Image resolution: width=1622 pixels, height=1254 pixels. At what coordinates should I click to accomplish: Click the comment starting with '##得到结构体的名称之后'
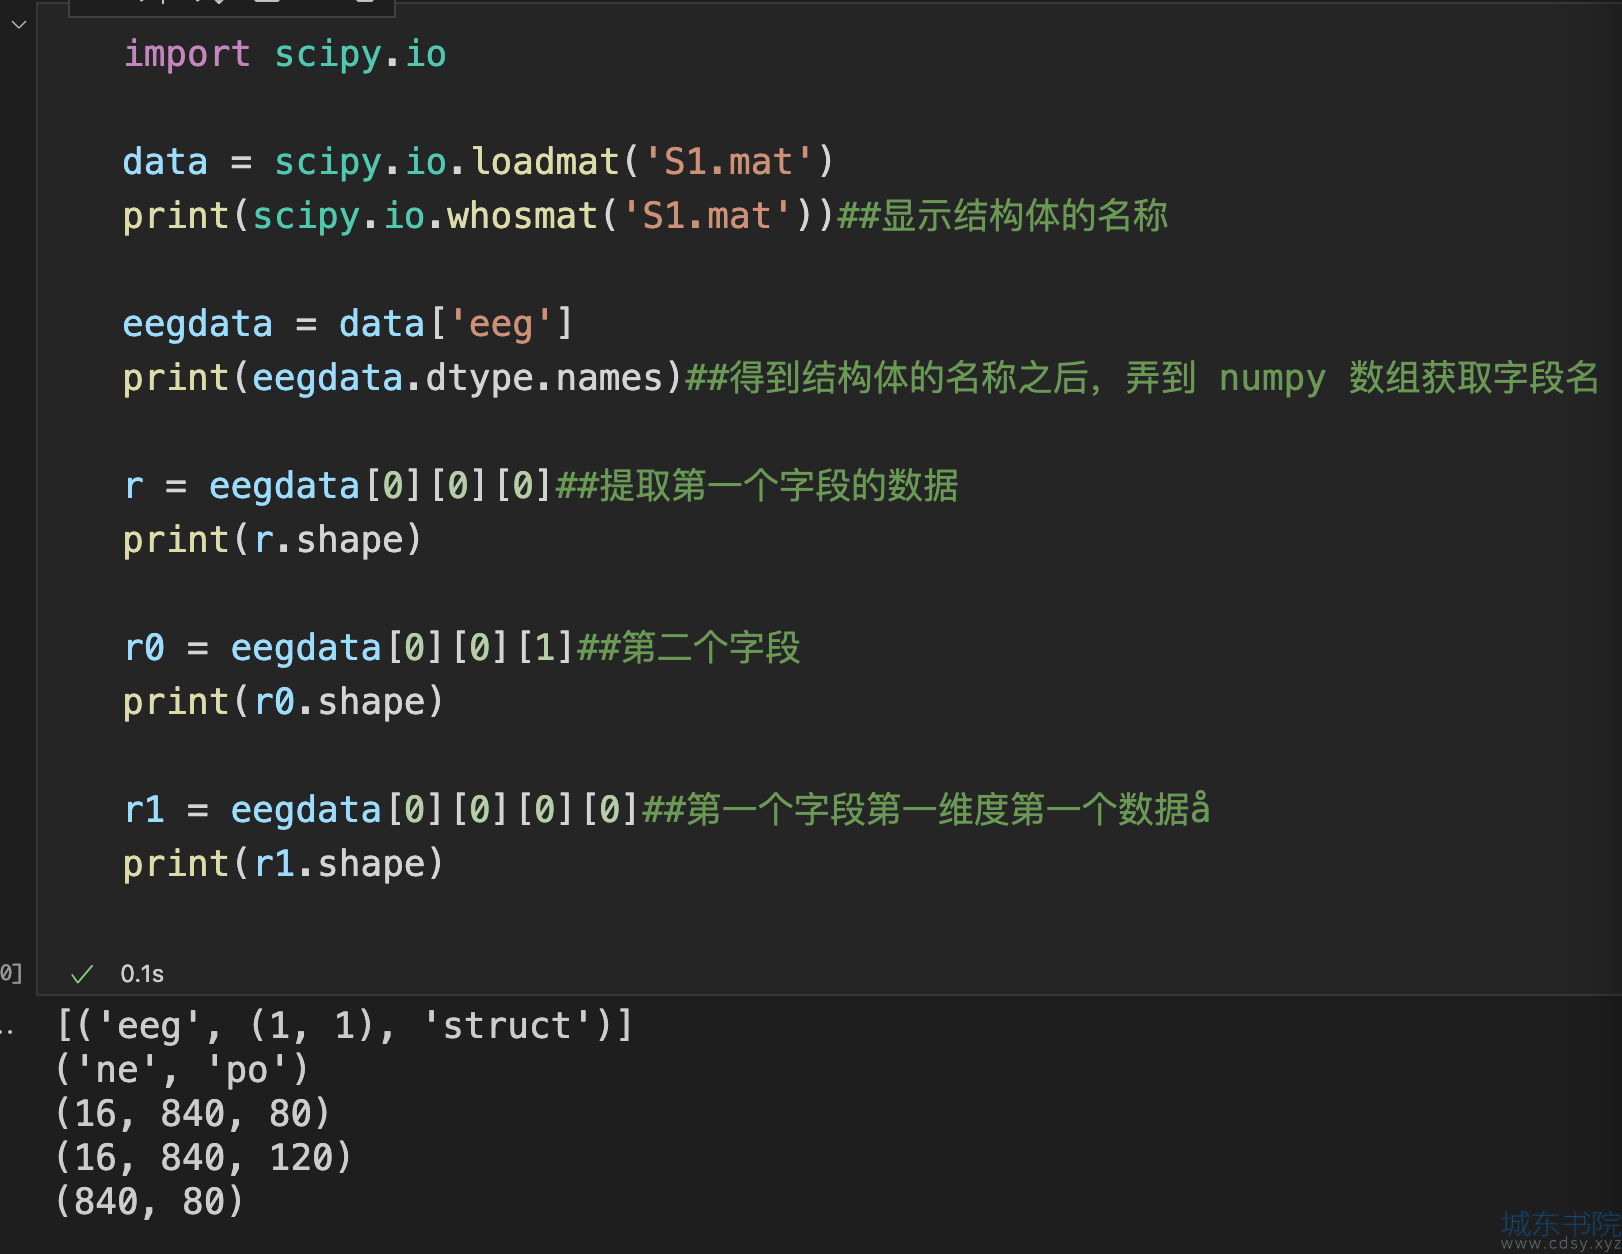[x=1142, y=378]
